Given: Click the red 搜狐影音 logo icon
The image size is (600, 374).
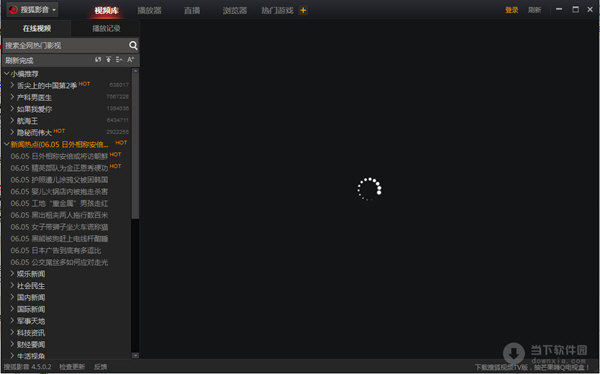Looking at the screenshot, I should (13, 10).
